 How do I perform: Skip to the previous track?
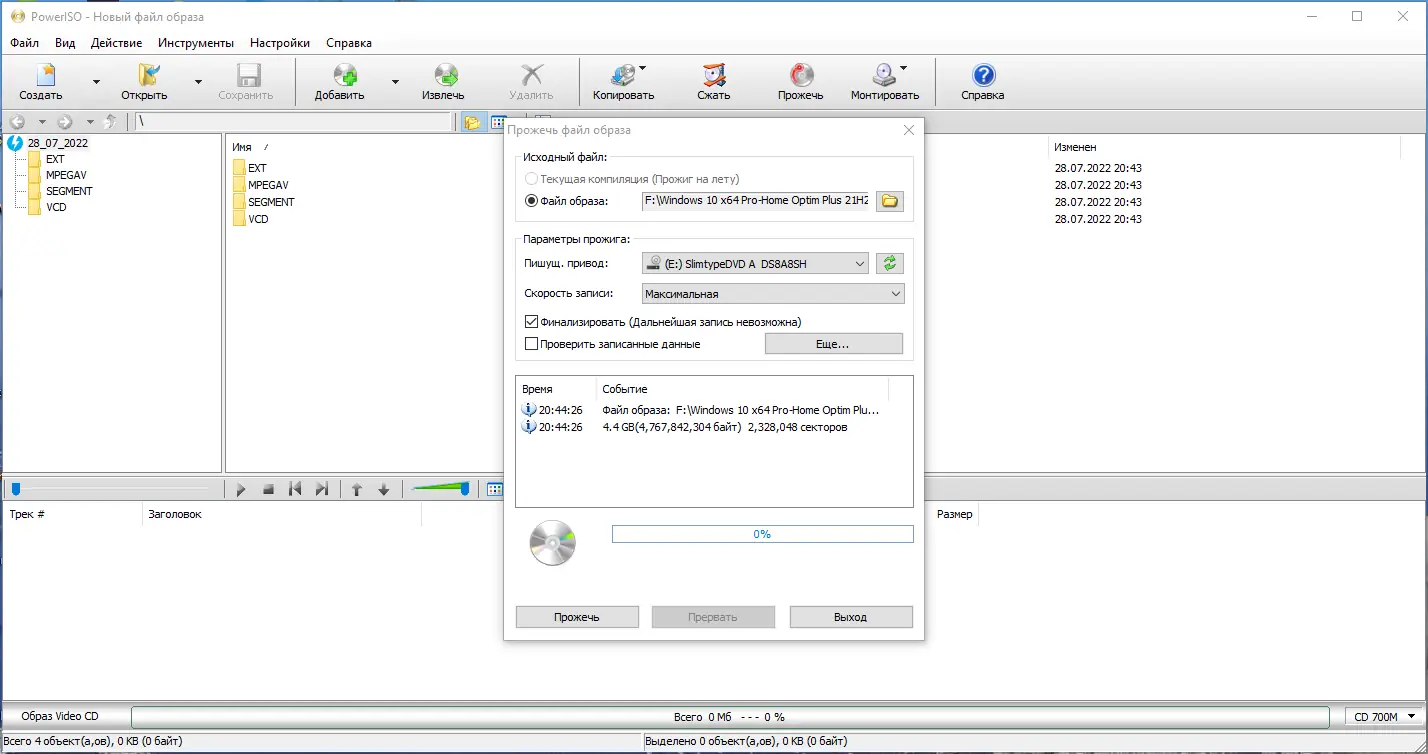point(295,489)
